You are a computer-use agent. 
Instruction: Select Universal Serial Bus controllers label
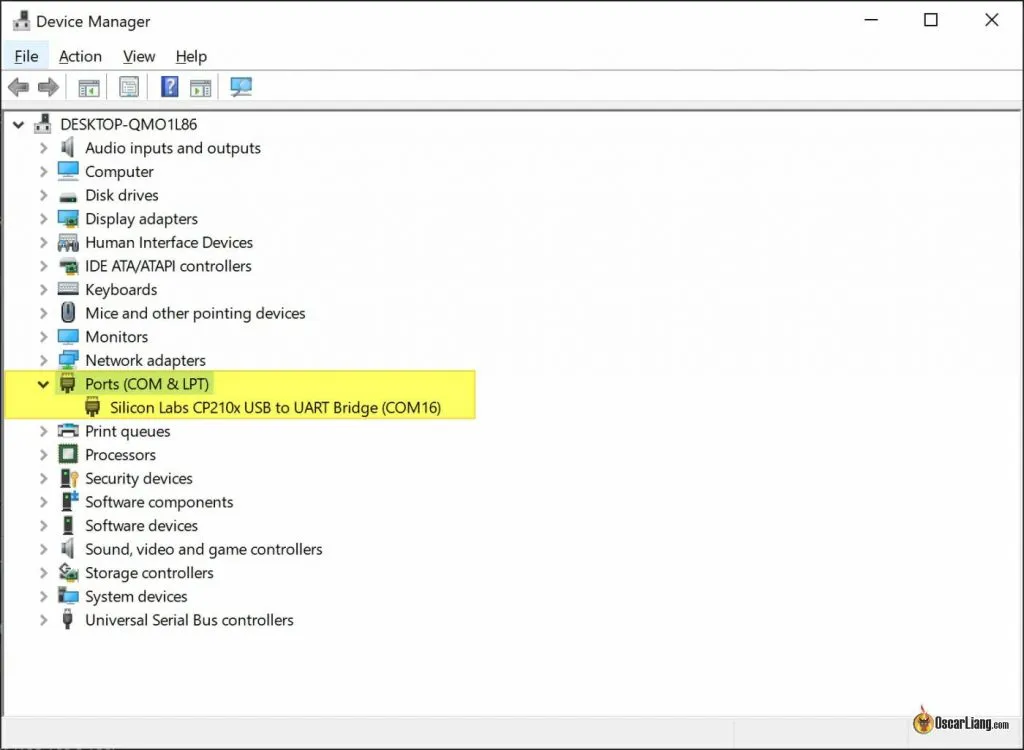[189, 620]
